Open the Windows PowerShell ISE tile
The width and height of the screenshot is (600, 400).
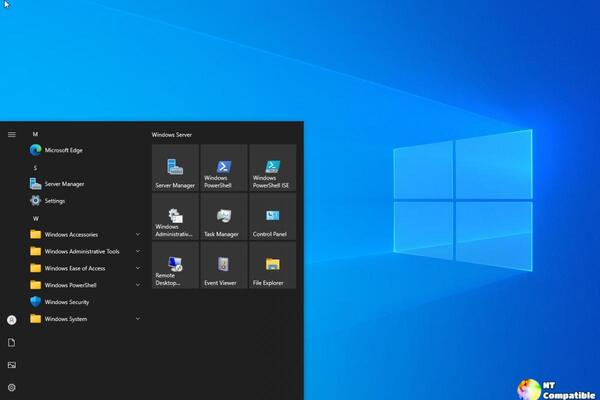coord(272,168)
